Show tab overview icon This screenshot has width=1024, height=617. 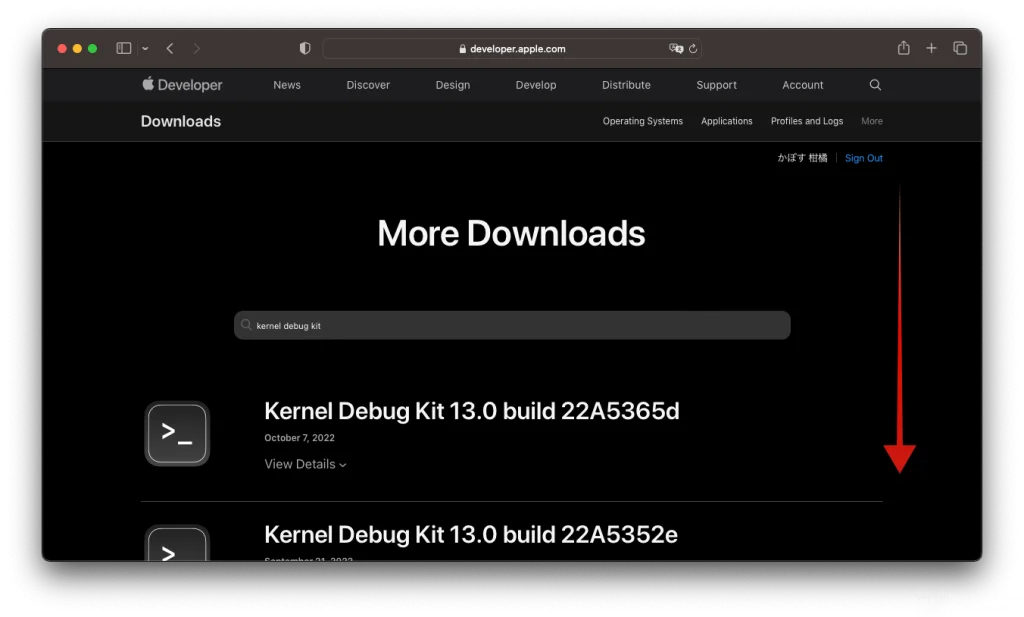(960, 48)
